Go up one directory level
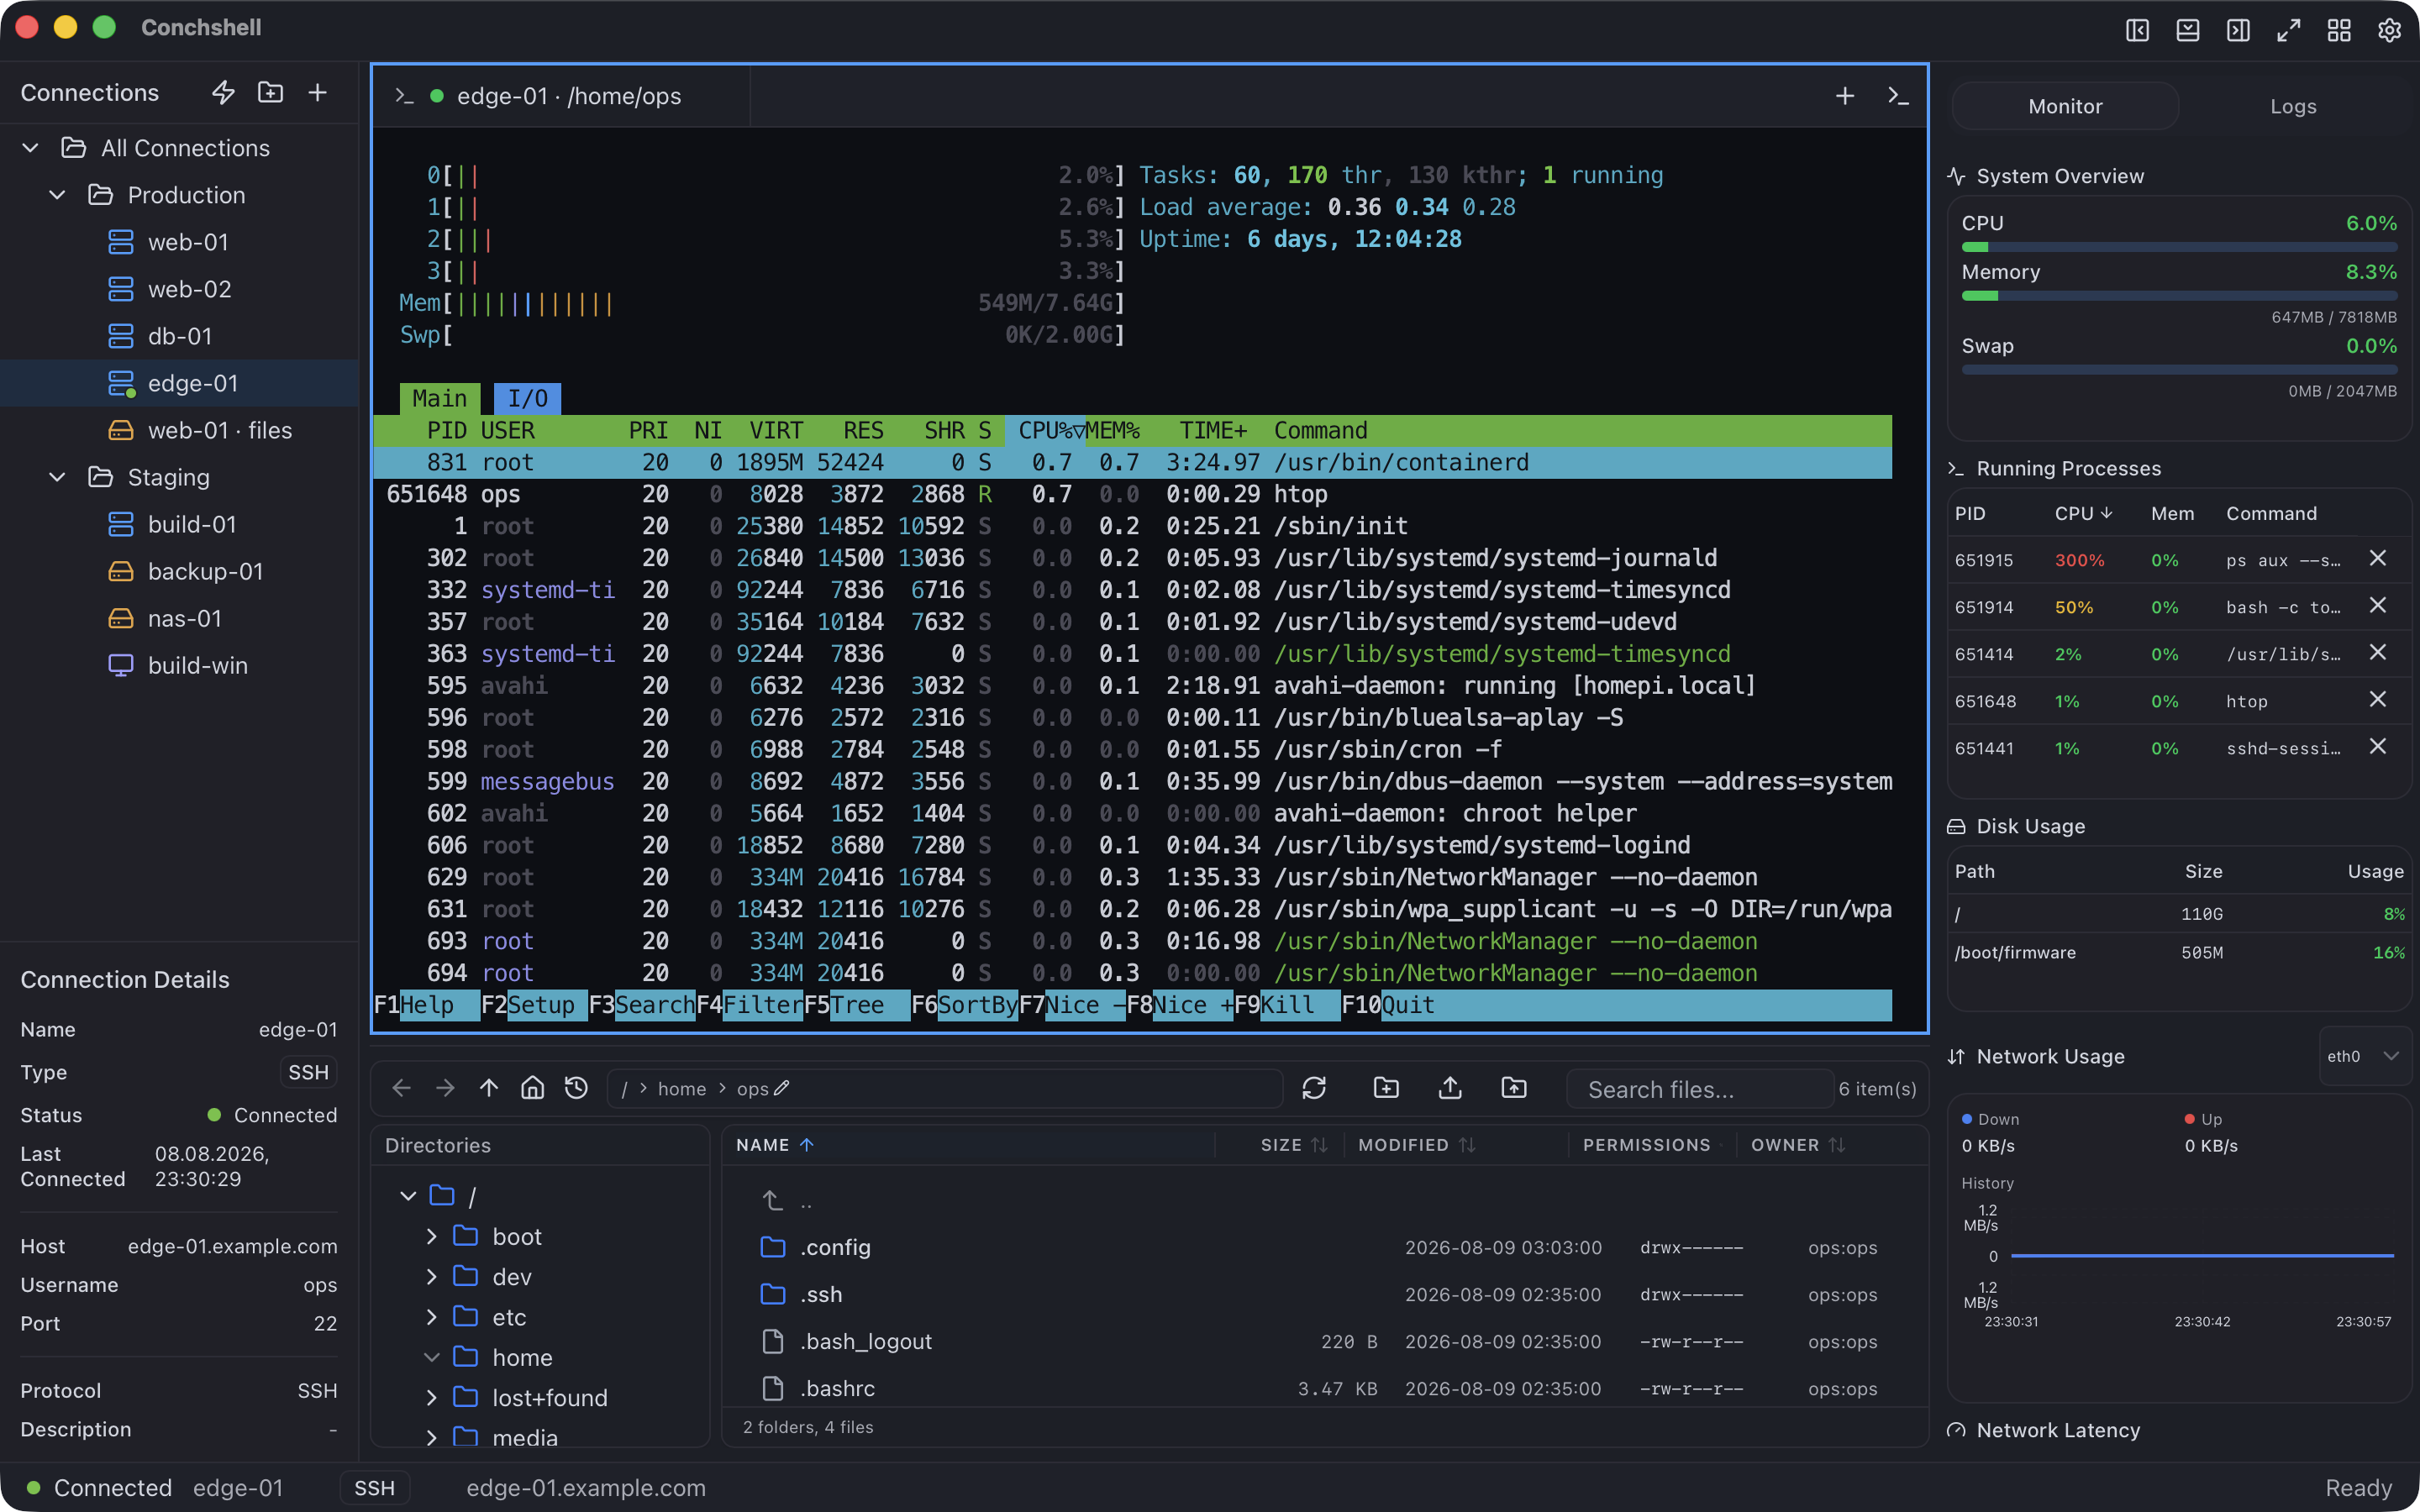 click(489, 1088)
